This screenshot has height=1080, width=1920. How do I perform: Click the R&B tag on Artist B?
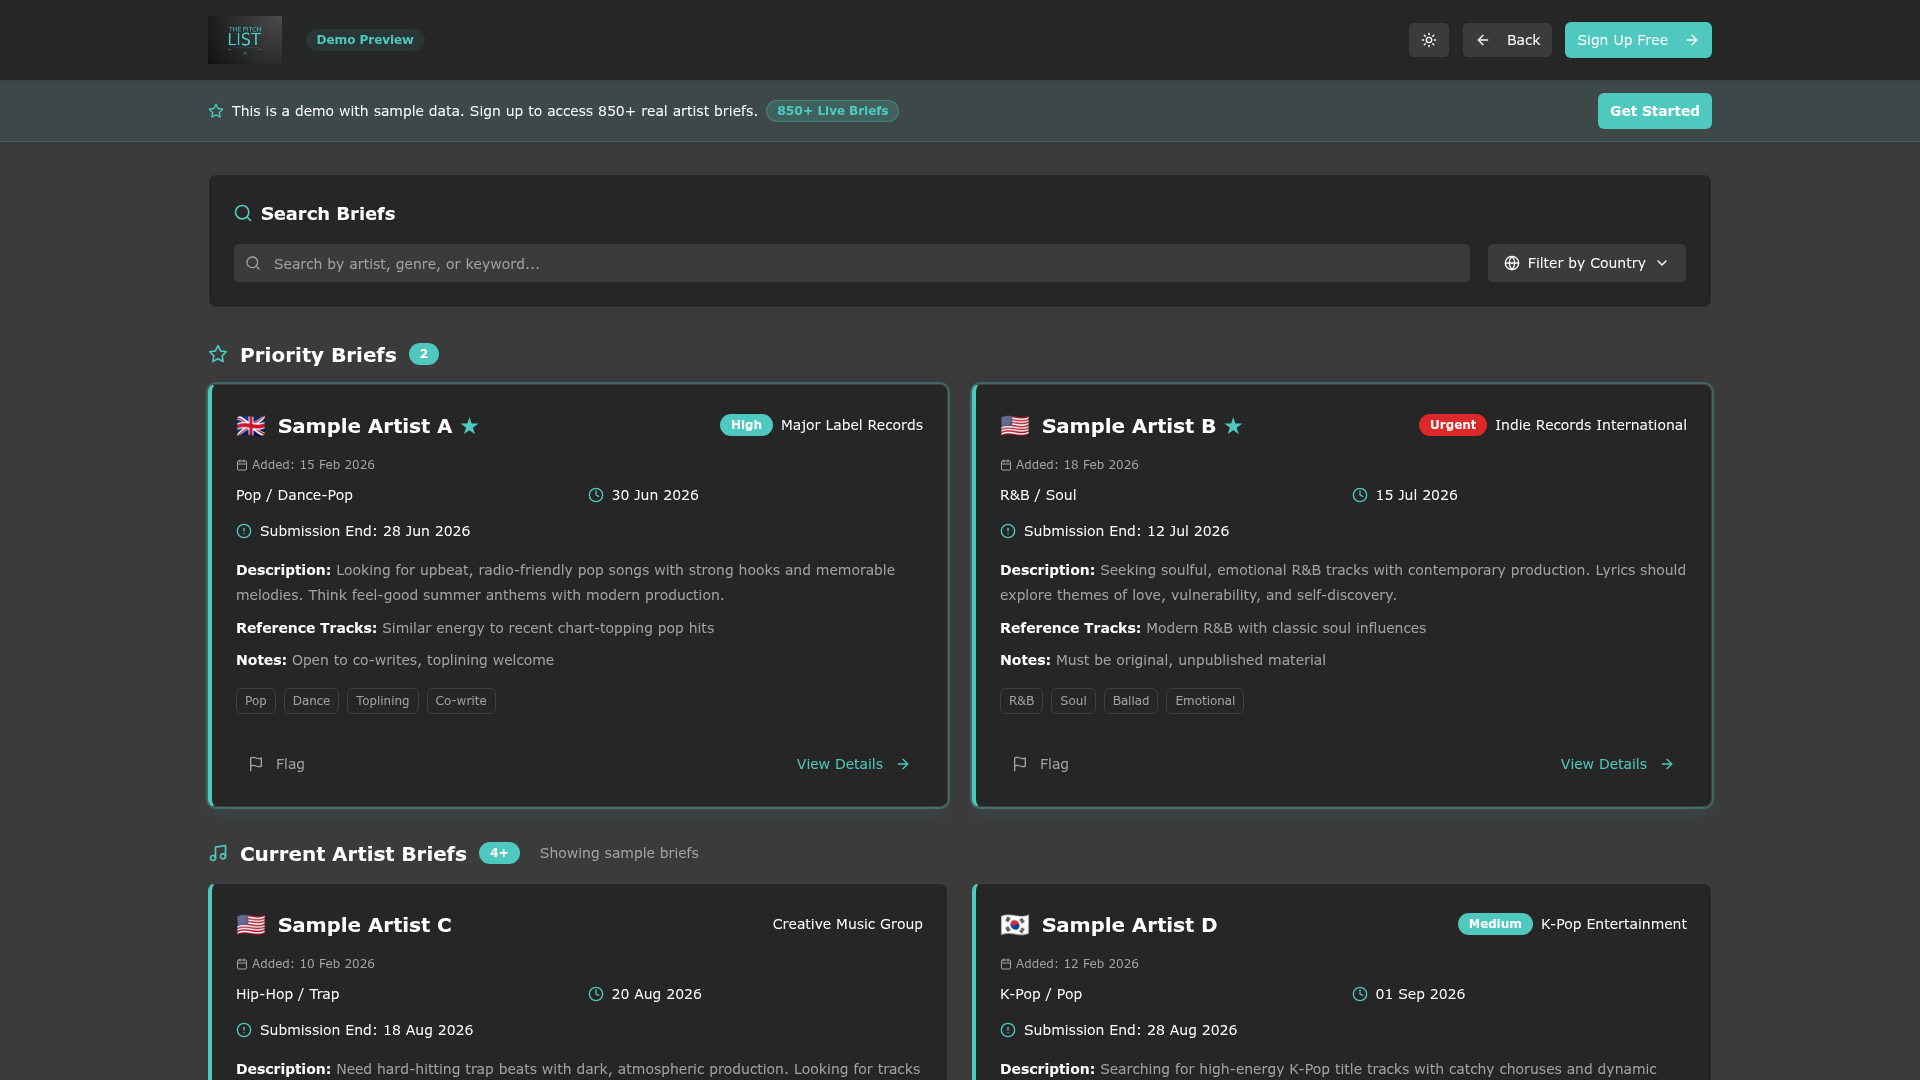coord(1021,701)
